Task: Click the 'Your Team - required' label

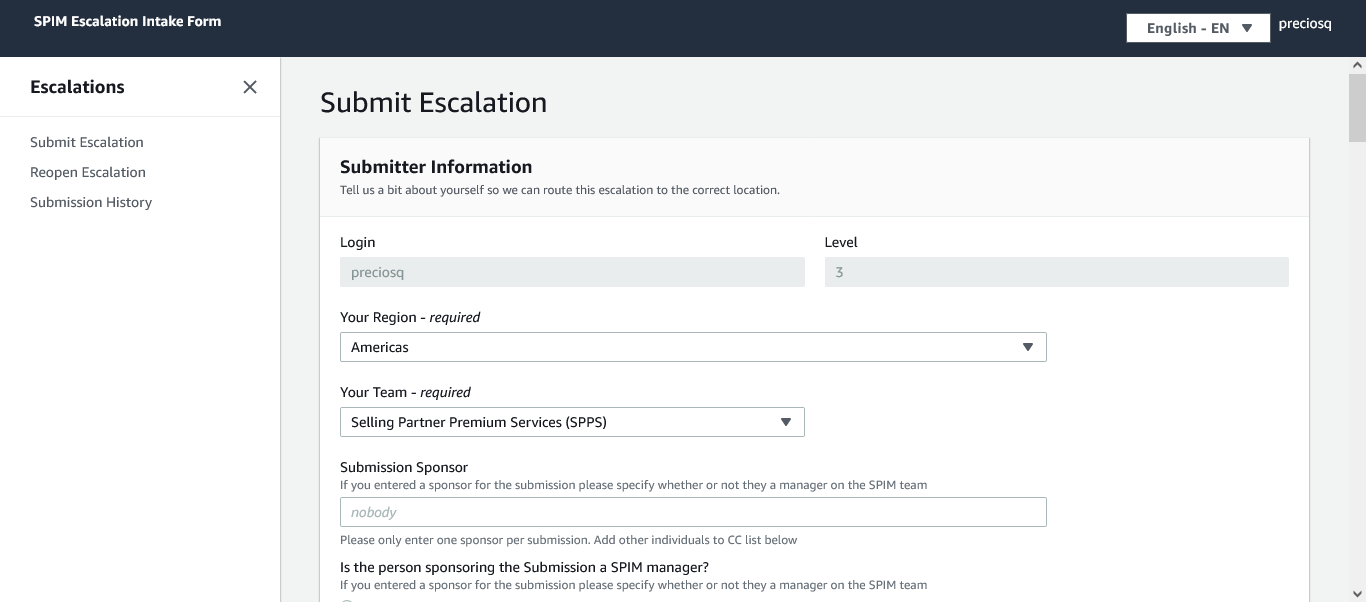Action: (405, 392)
